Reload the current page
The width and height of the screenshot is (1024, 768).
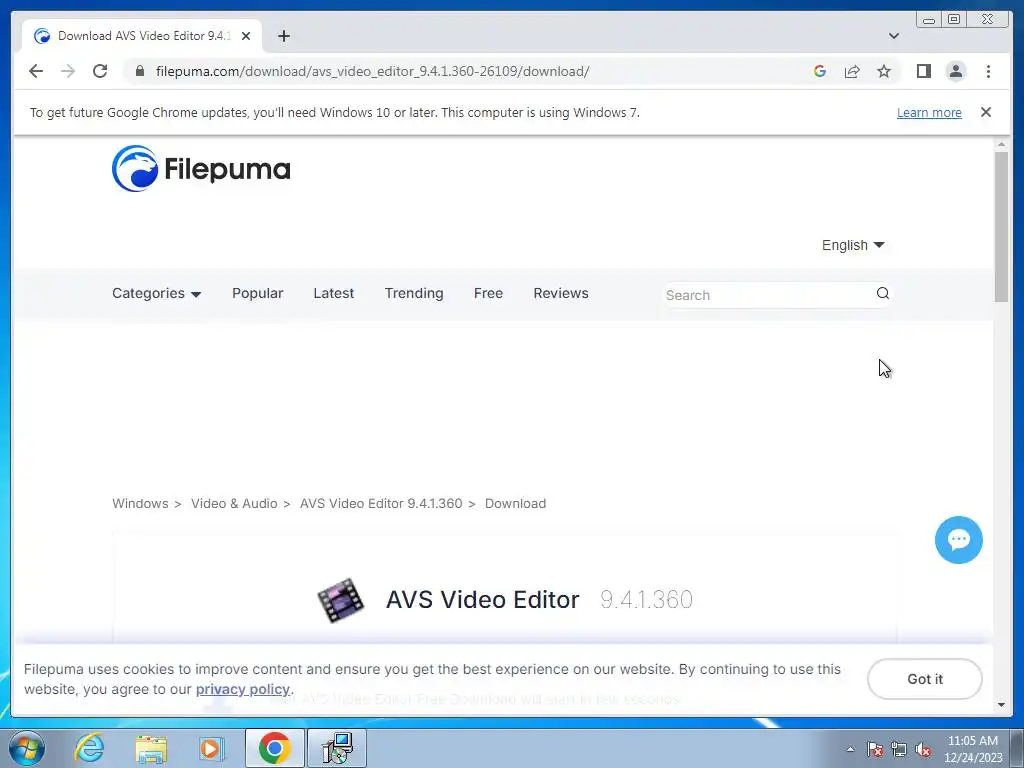pos(100,71)
